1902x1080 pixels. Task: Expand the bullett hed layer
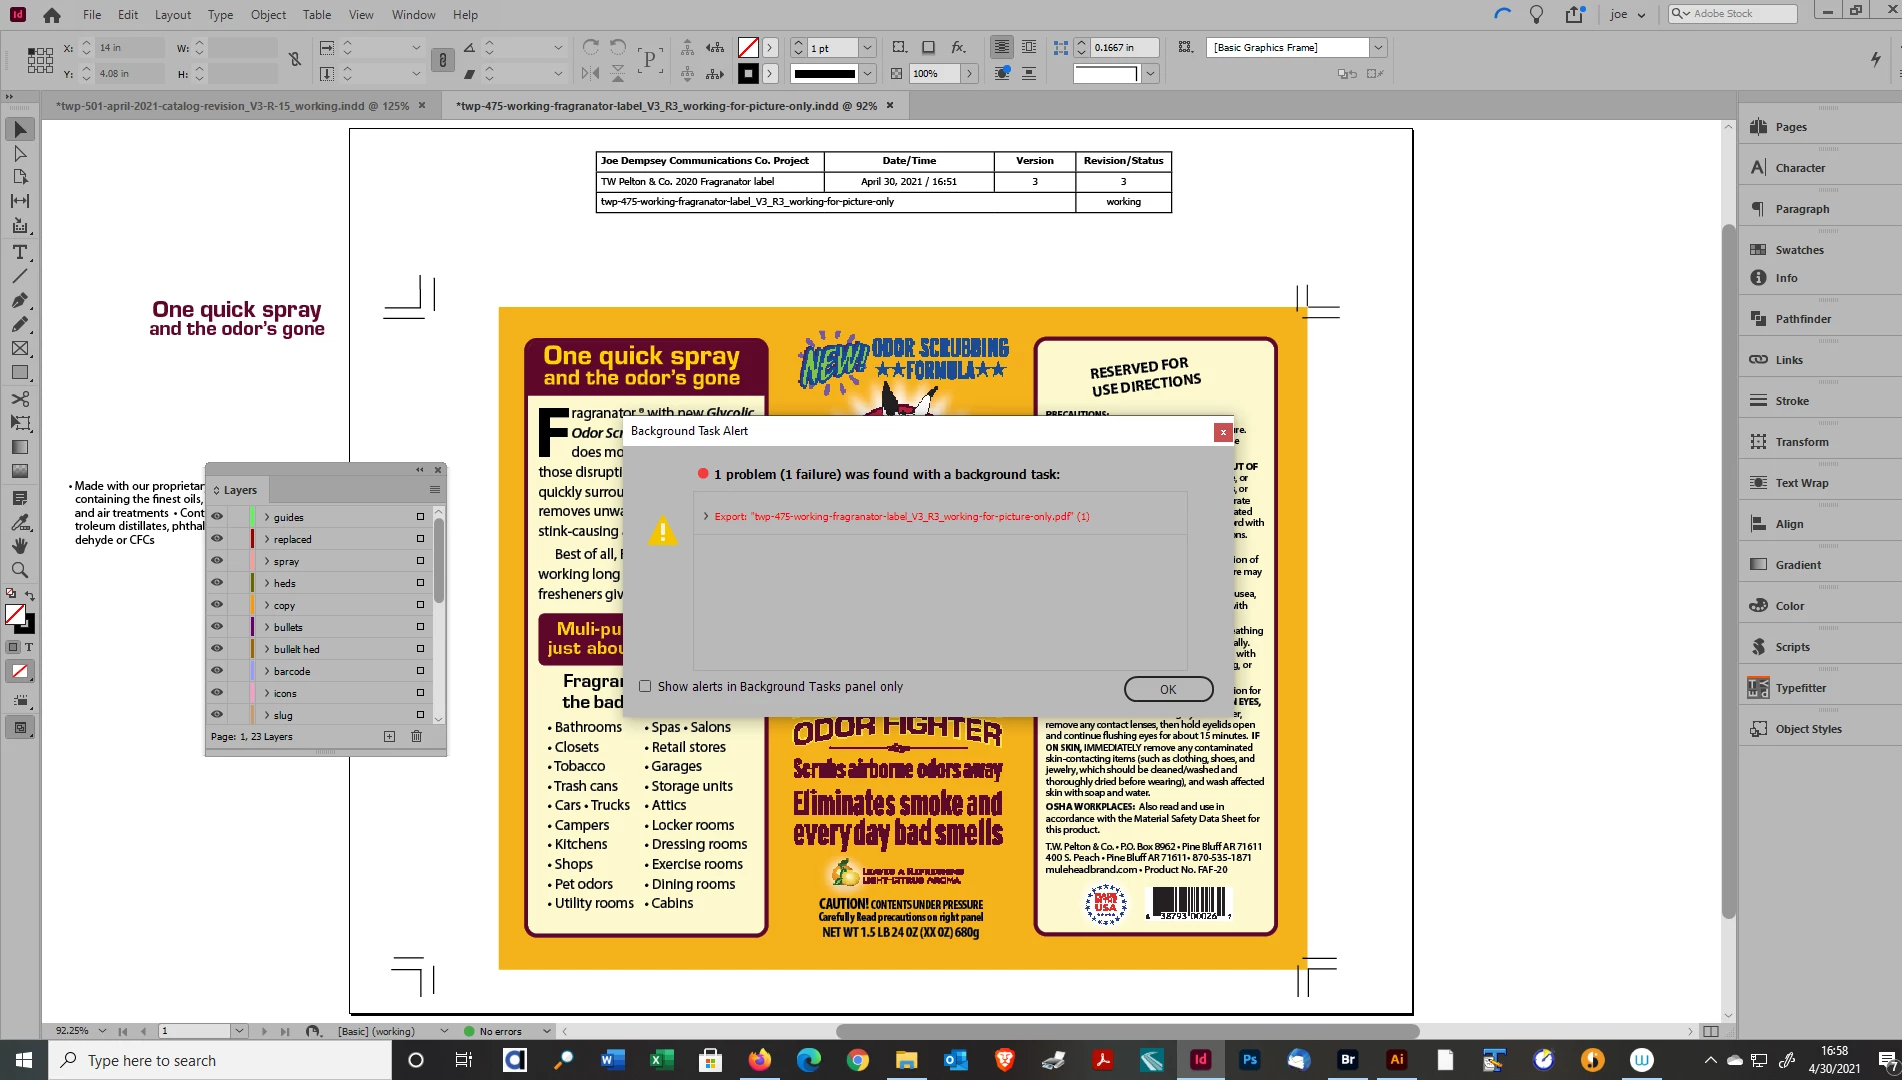(x=267, y=649)
